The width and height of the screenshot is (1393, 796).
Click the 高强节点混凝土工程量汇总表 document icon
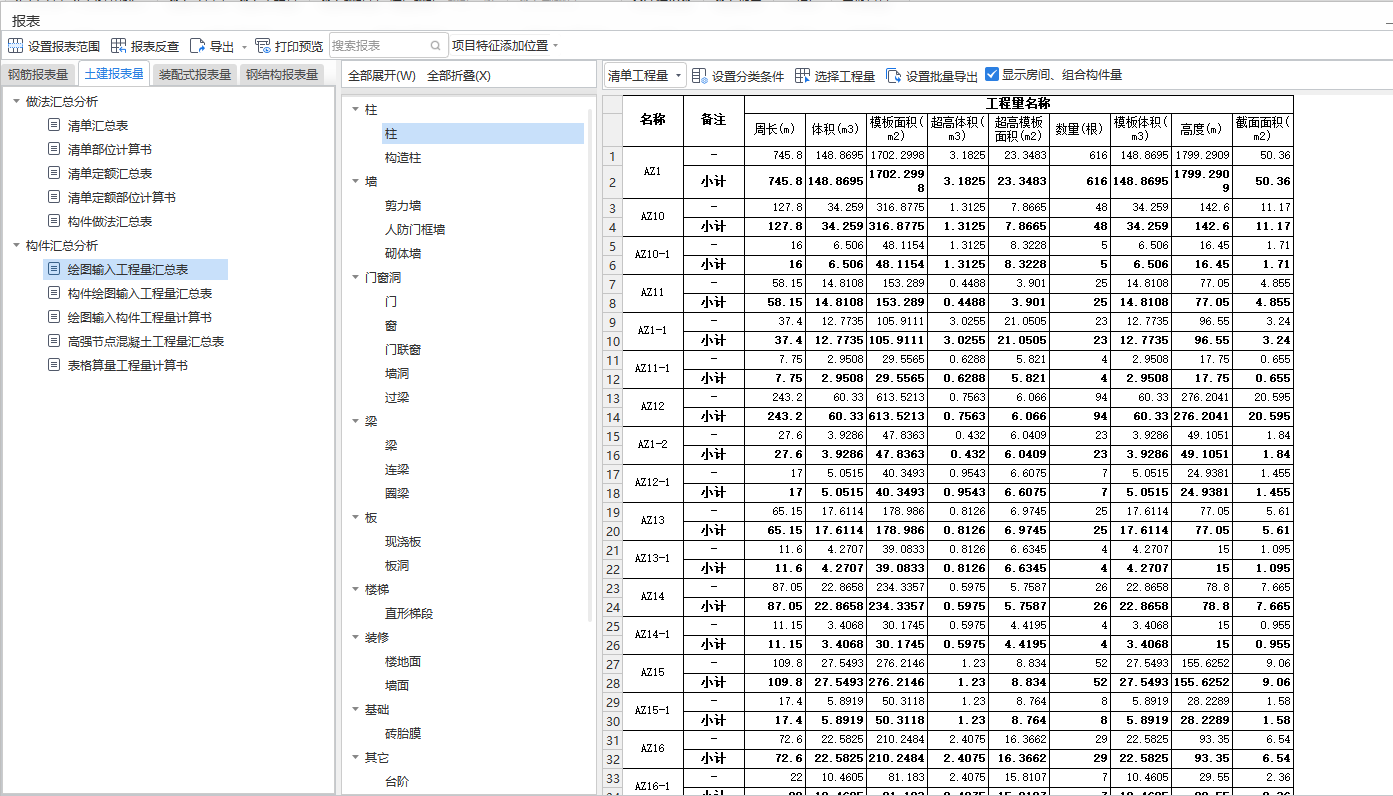[x=54, y=341]
